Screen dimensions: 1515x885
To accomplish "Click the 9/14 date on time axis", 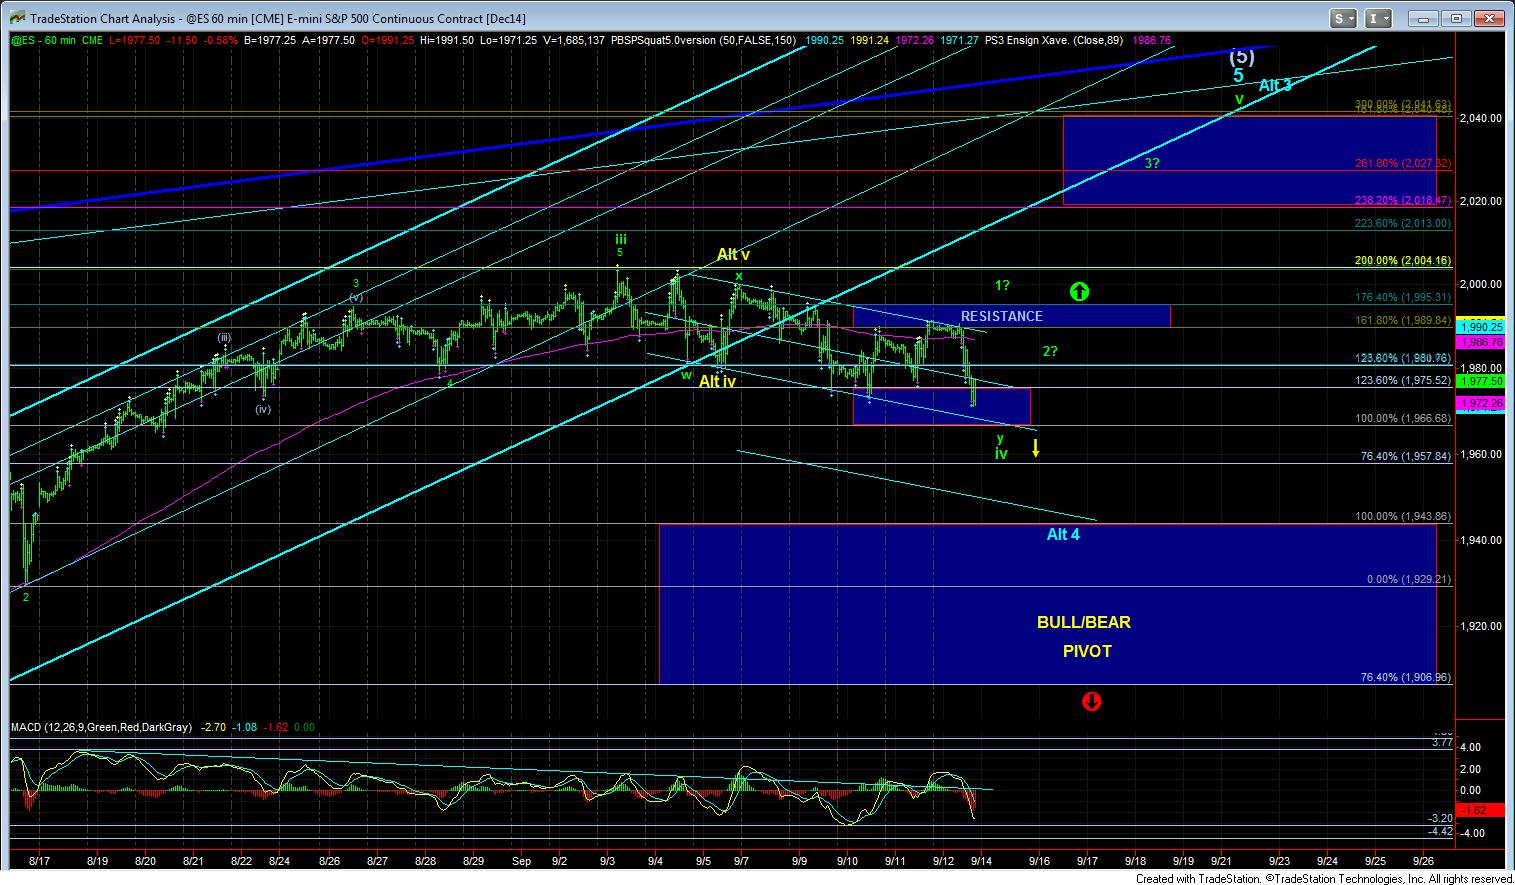I will (981, 860).
